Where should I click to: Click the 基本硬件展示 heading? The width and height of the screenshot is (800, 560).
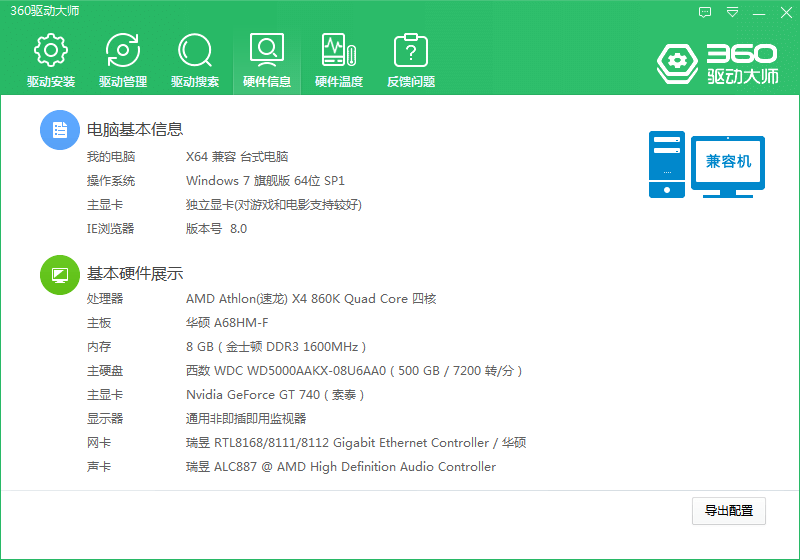[135, 274]
